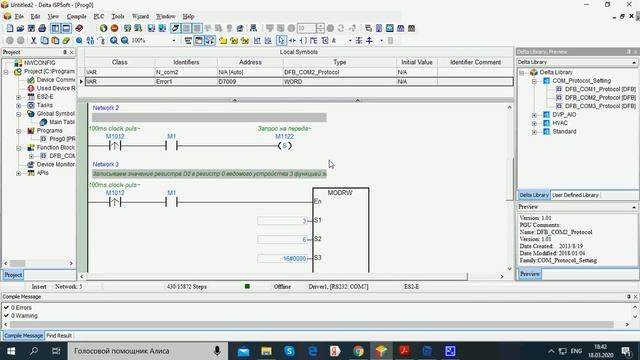Toggle pin on Delta Library Preview panel
Image resolution: width=640 pixels, height=360 pixels.
pyautogui.click(x=629, y=52)
